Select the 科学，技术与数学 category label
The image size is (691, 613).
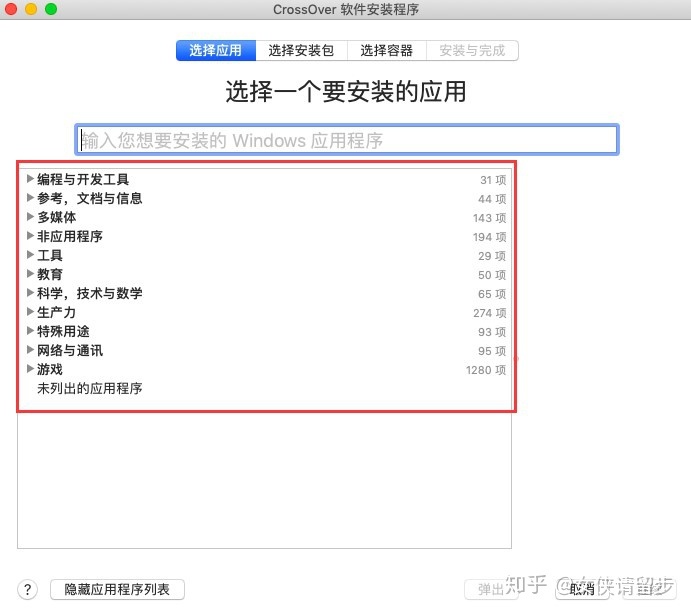click(89, 293)
